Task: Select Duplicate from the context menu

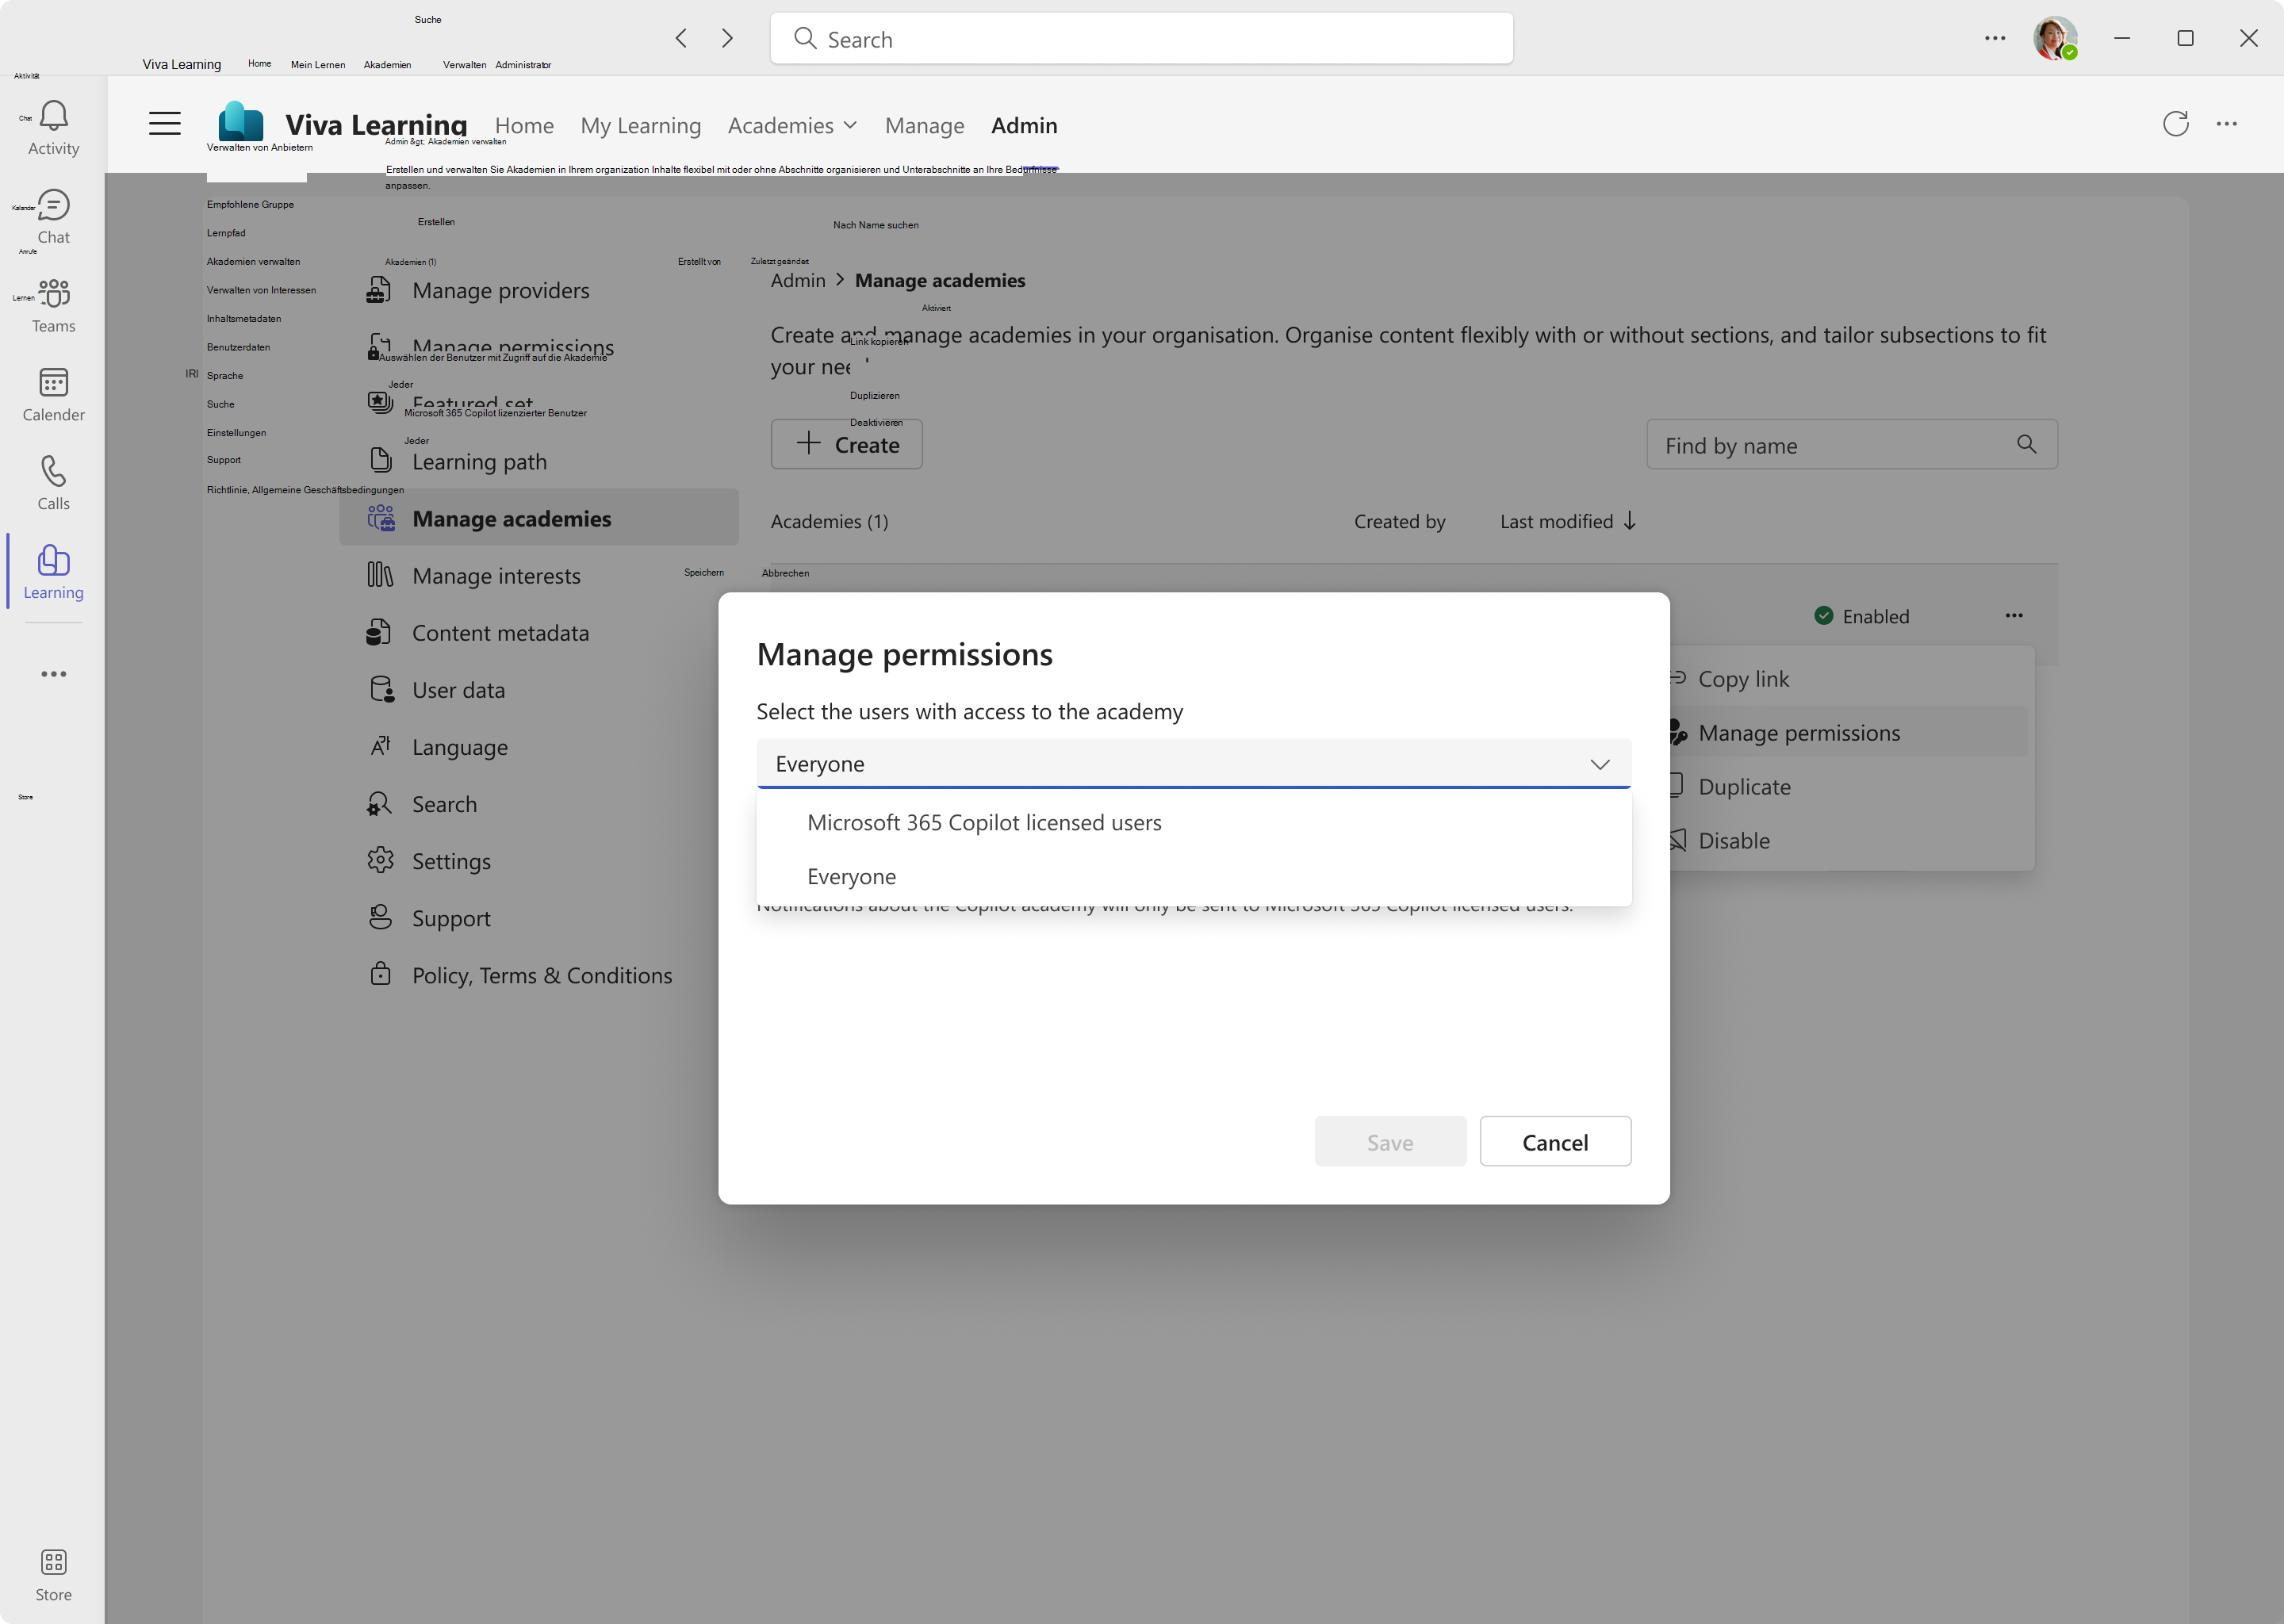Action: coord(1746,786)
